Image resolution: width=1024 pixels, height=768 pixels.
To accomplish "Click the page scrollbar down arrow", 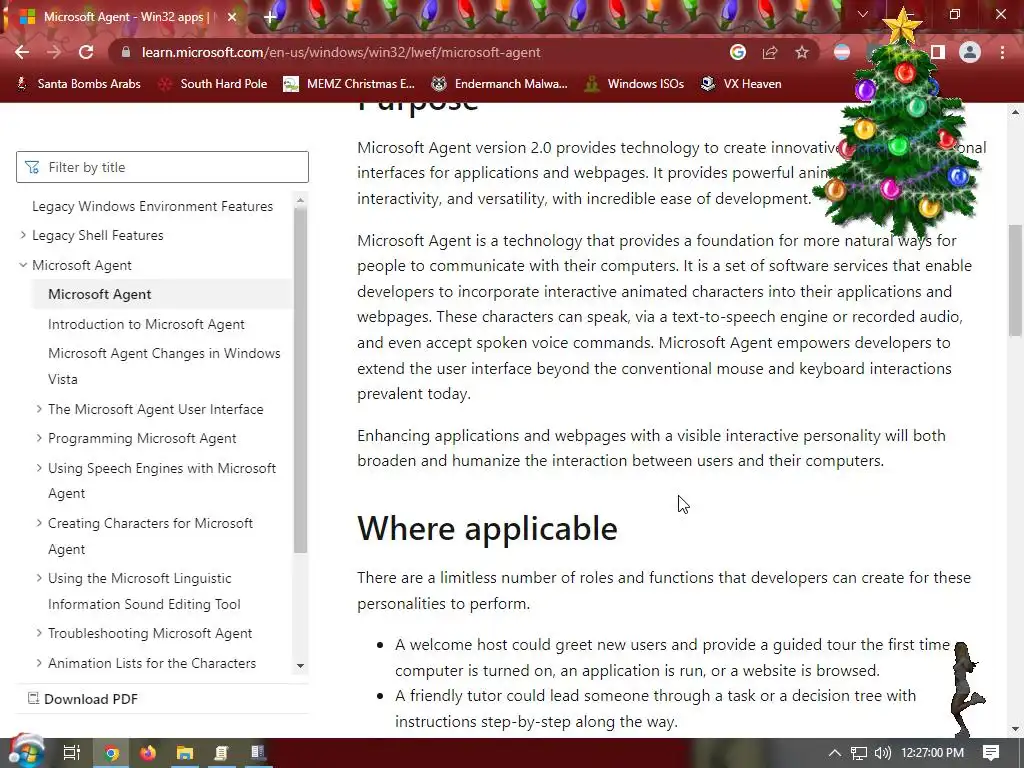I will (1015, 729).
